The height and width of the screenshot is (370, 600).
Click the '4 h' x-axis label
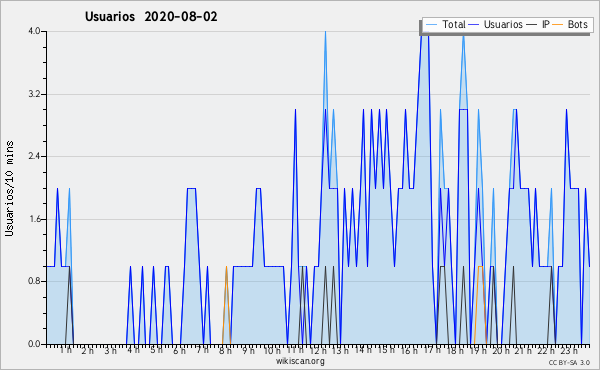point(133,350)
